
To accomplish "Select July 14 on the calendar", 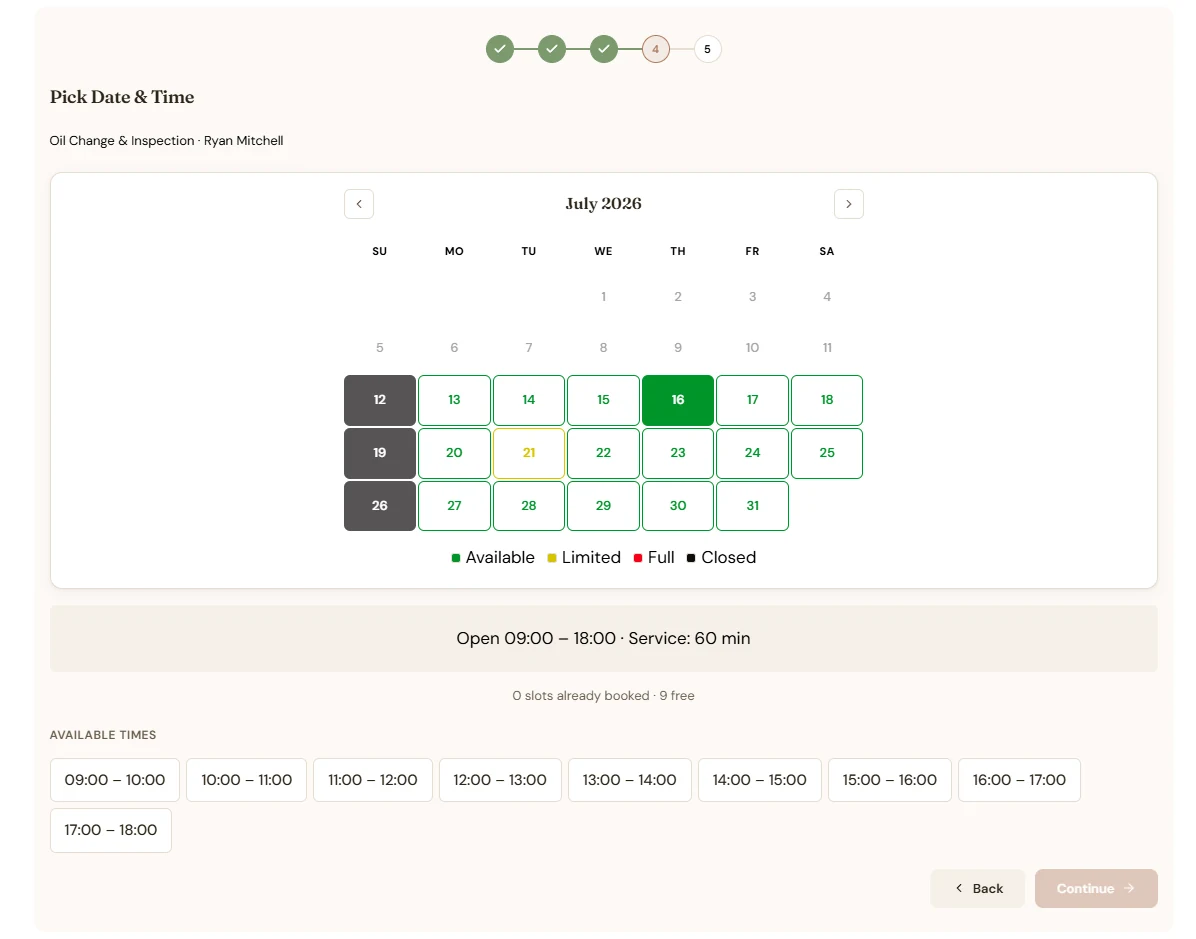I will point(529,400).
